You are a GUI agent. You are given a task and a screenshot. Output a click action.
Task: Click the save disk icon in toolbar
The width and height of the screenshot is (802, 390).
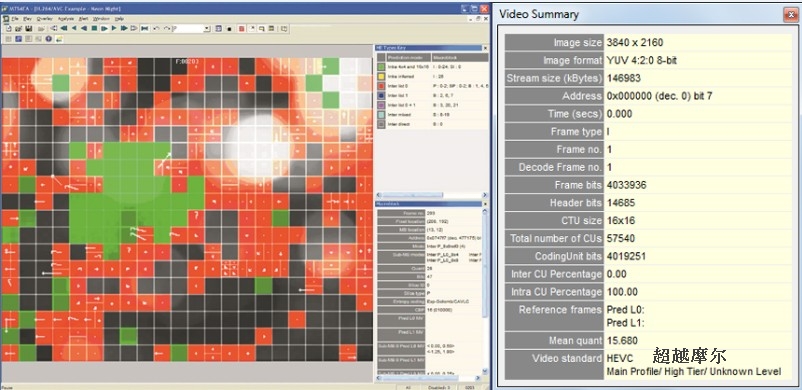point(29,29)
